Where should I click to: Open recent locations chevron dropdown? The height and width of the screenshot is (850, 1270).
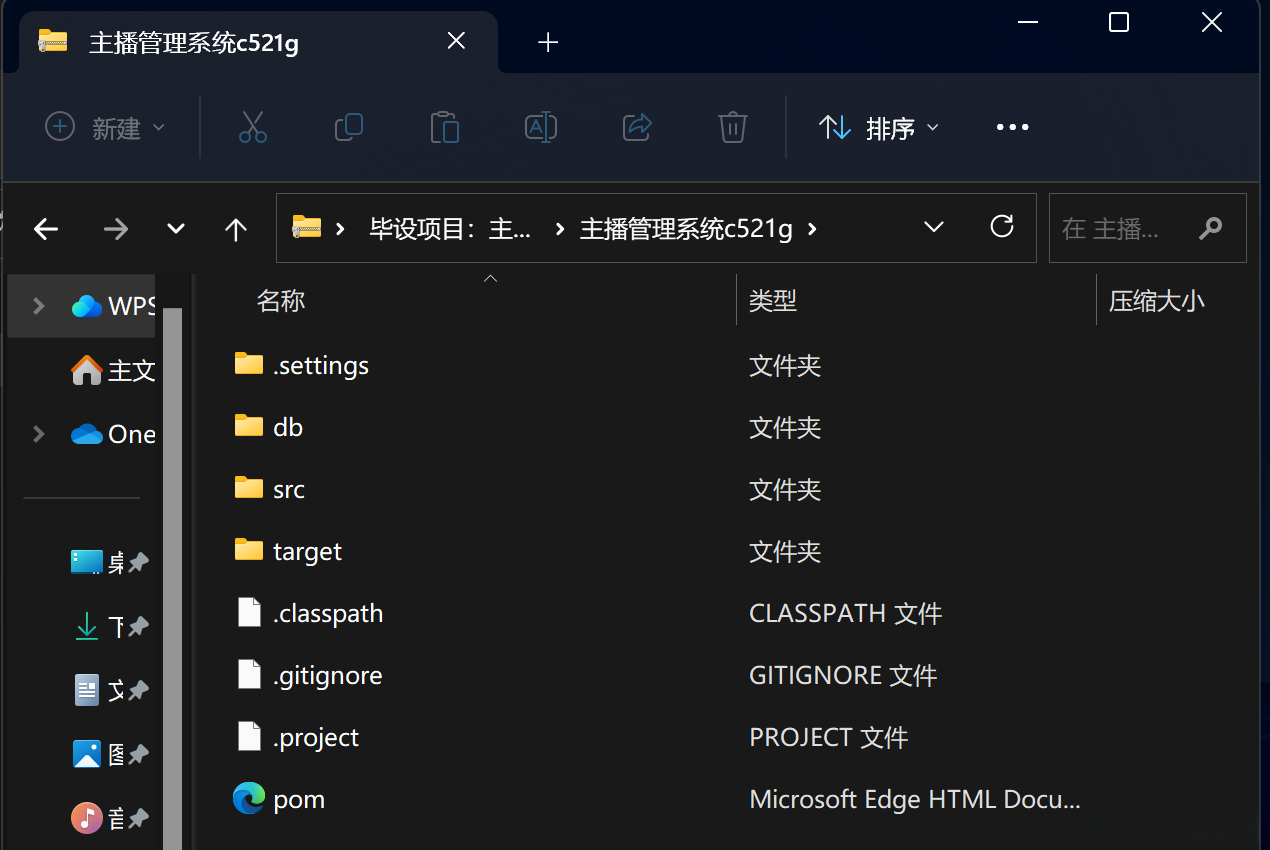(x=176, y=229)
